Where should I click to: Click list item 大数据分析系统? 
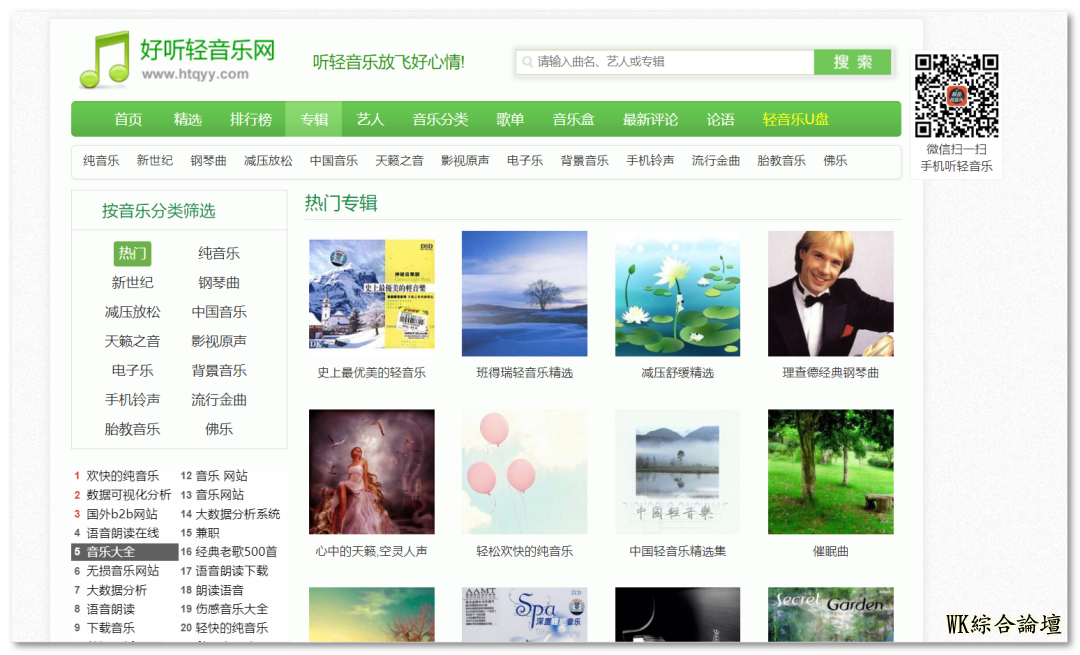point(238,514)
